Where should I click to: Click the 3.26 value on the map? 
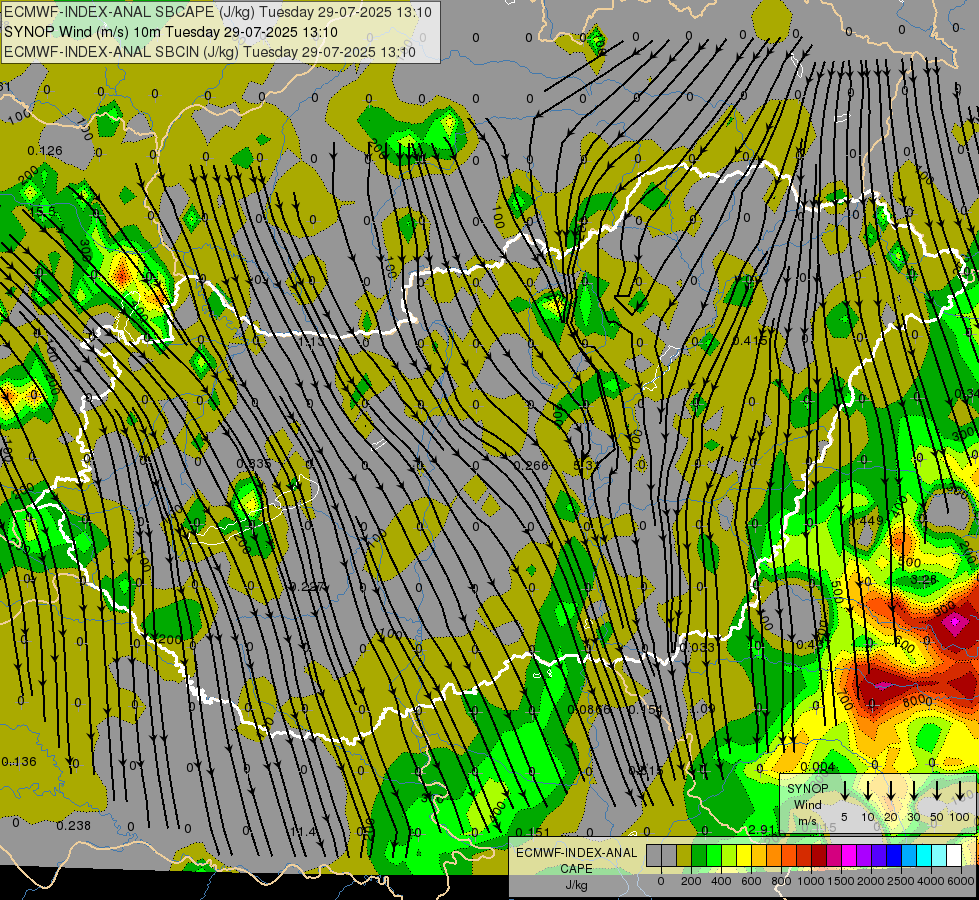tap(923, 580)
